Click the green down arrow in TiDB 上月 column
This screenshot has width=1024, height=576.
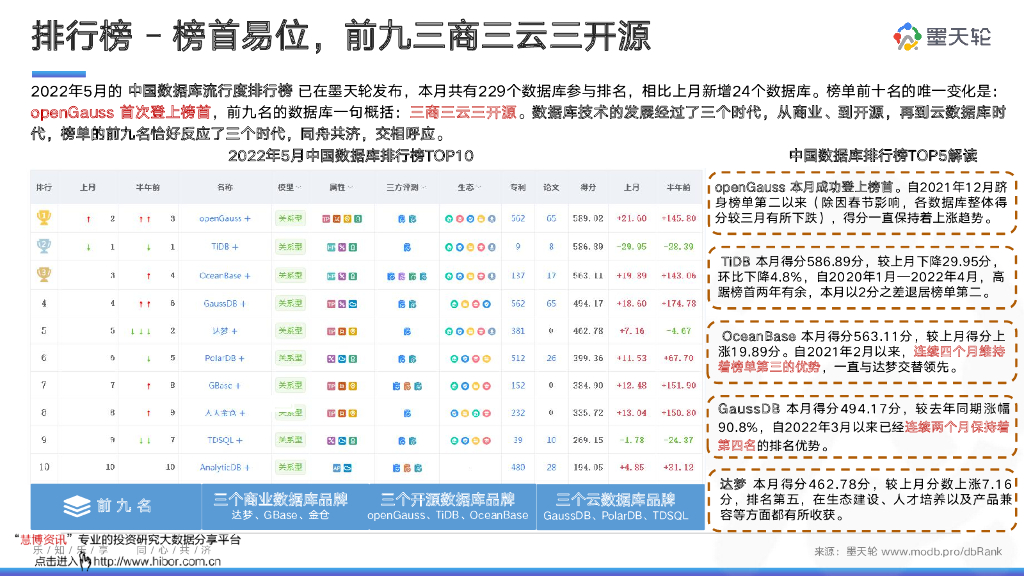[x=88, y=248]
